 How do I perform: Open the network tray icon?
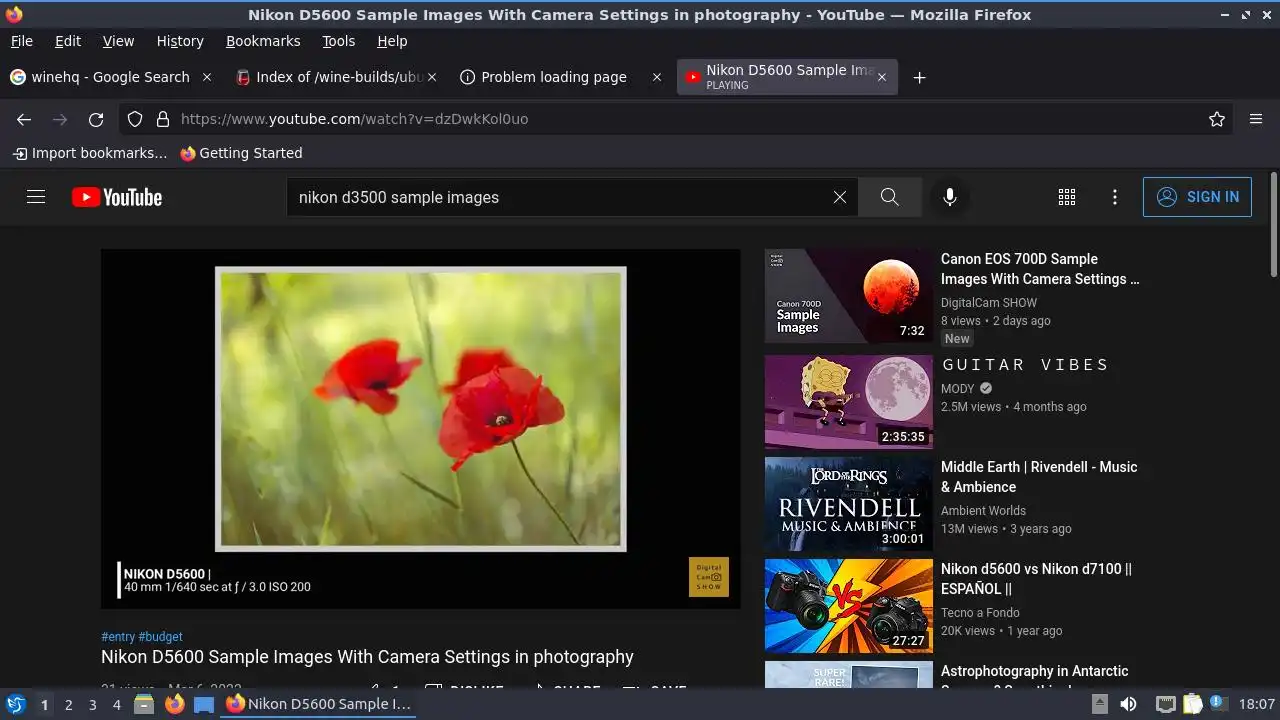(1165, 704)
